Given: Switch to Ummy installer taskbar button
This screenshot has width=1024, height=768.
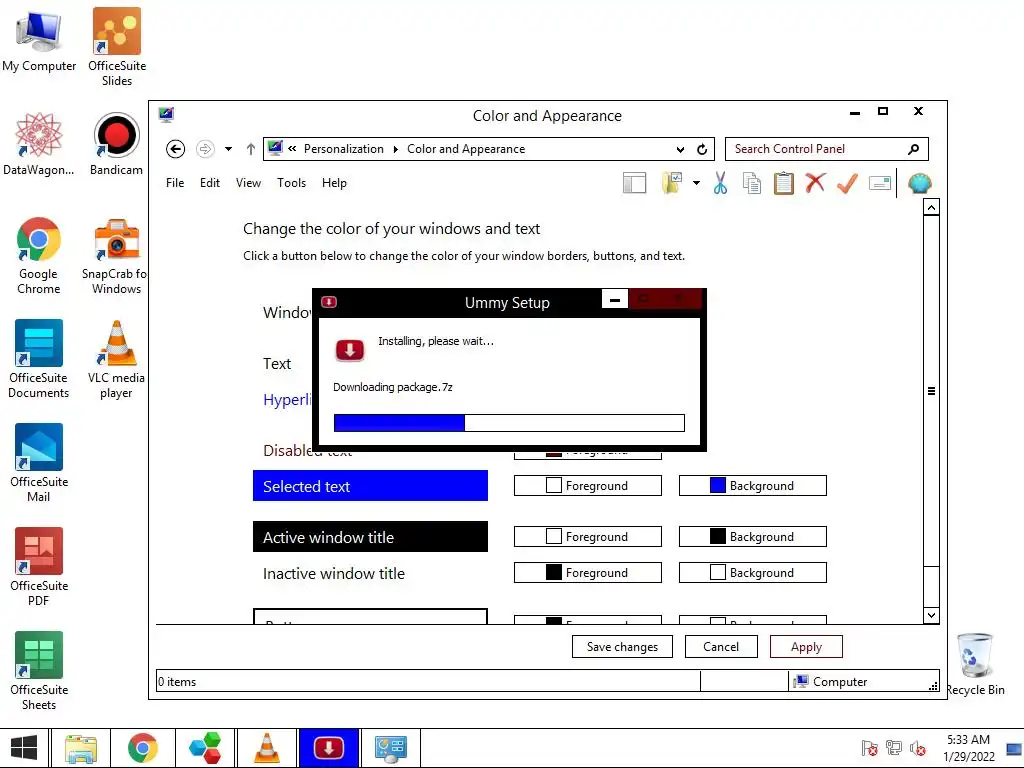Looking at the screenshot, I should [x=328, y=748].
